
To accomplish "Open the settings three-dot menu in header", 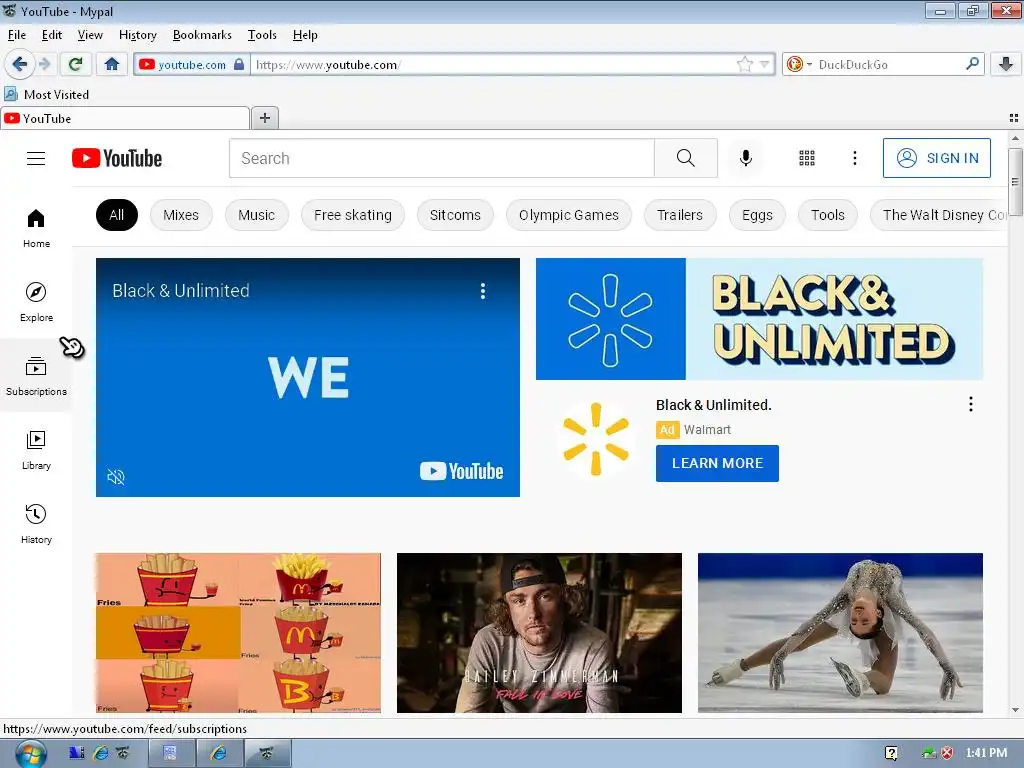I will coord(855,158).
